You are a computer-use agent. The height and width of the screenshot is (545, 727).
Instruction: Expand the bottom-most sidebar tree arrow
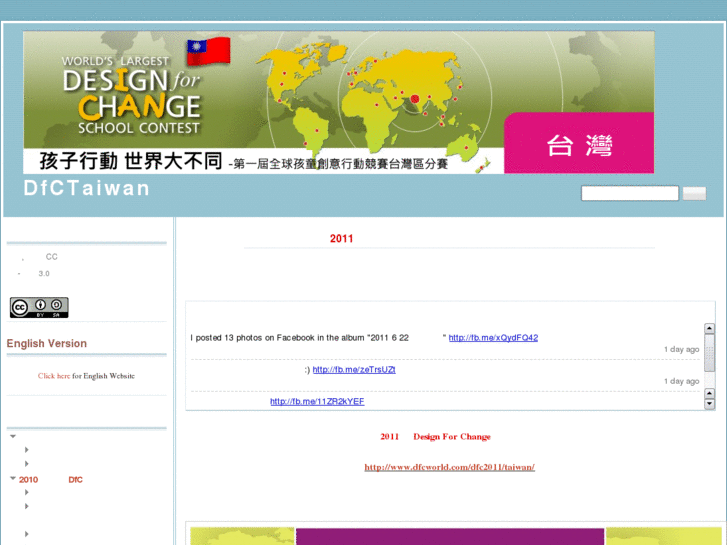26,534
